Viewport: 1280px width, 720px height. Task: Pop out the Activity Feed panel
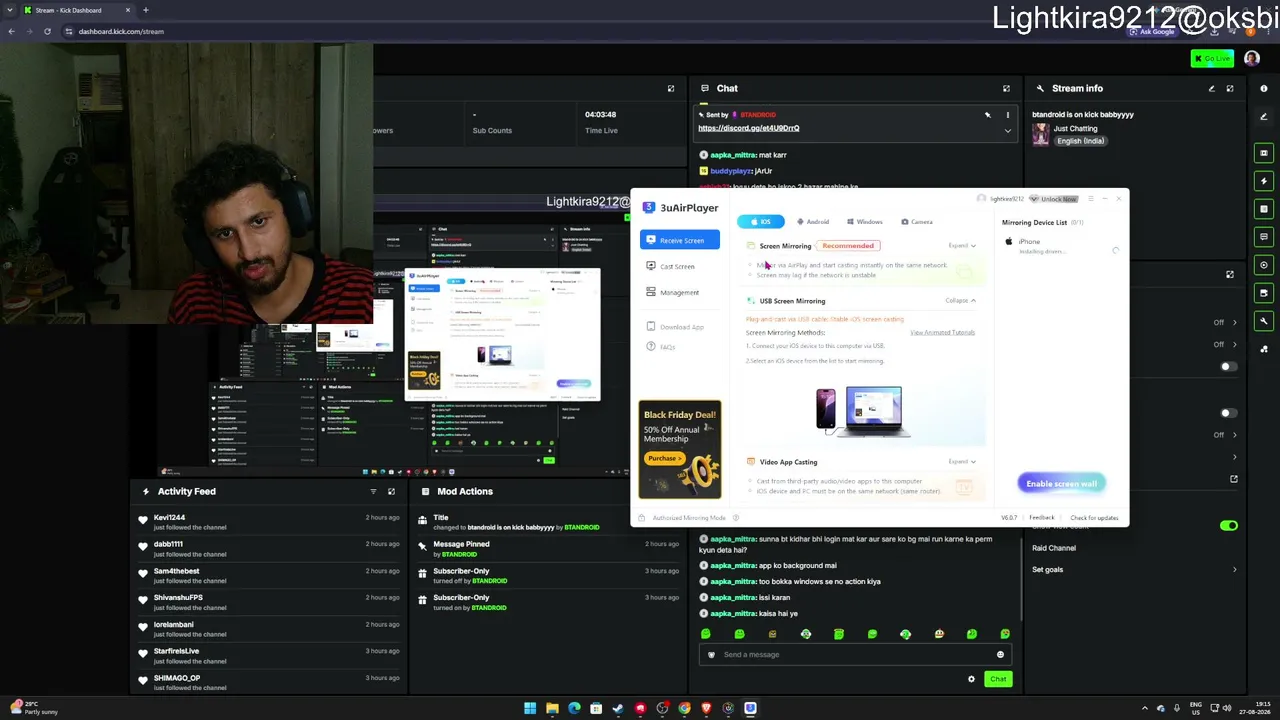[x=391, y=491]
